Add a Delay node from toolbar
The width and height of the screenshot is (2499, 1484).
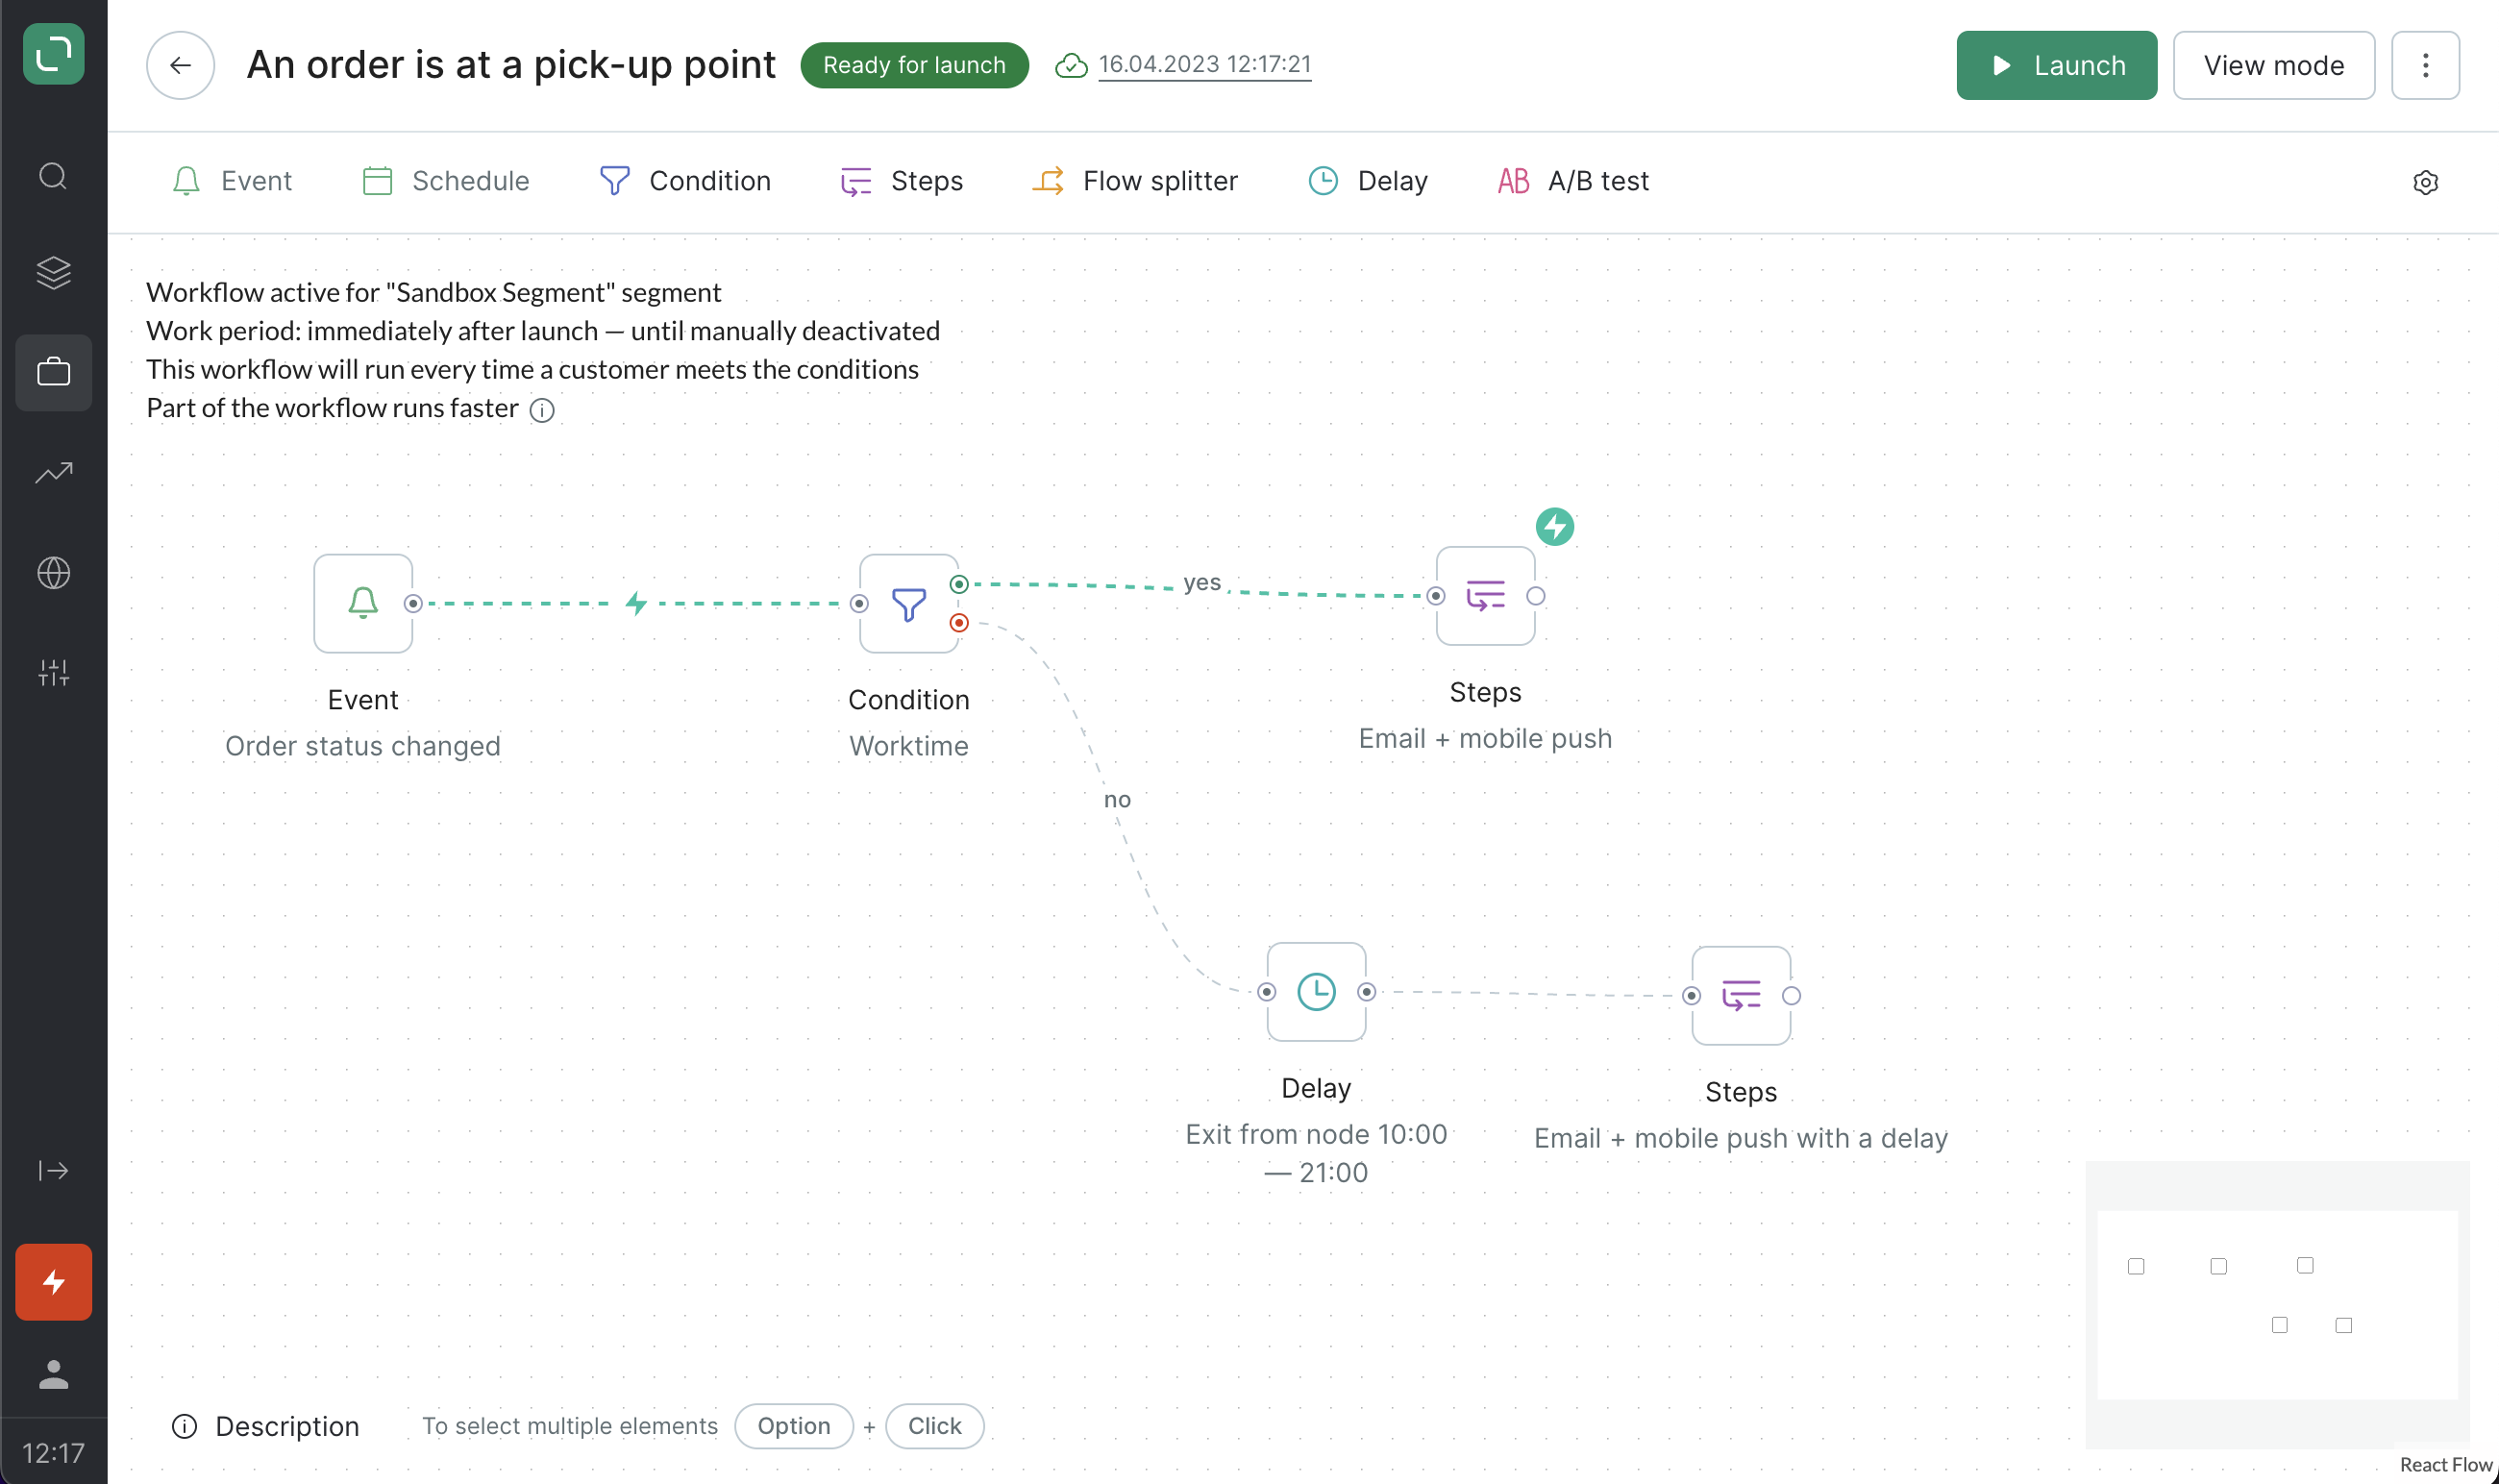(x=1367, y=181)
